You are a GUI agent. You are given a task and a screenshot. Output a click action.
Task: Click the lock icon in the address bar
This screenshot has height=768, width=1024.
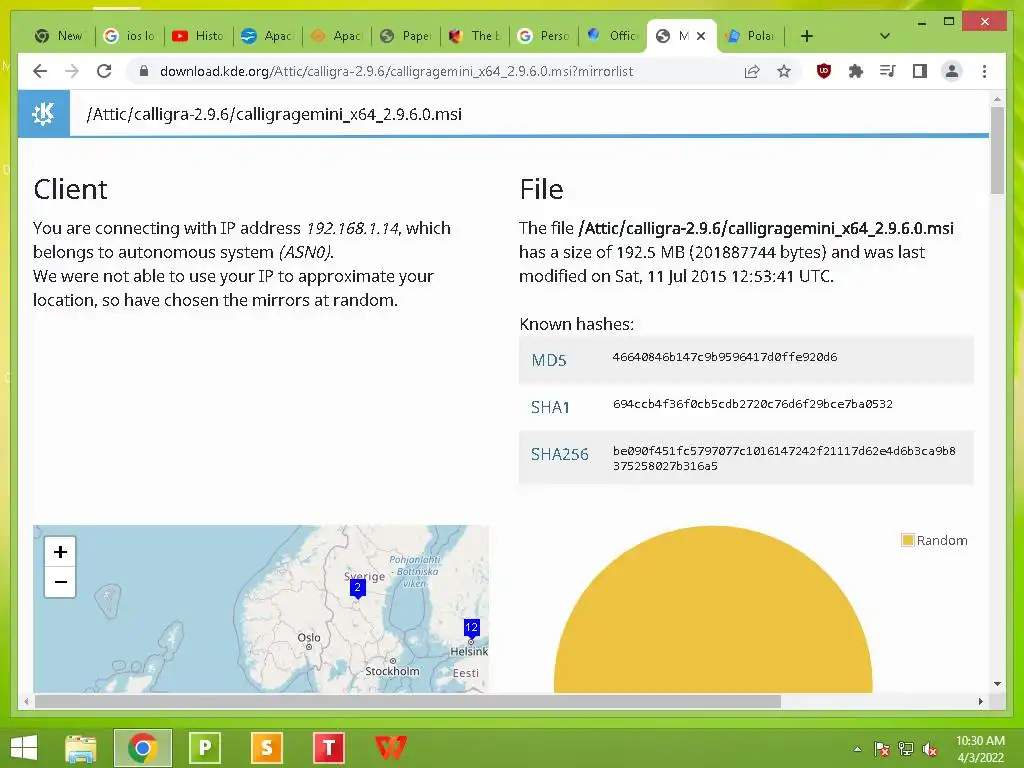click(x=144, y=71)
